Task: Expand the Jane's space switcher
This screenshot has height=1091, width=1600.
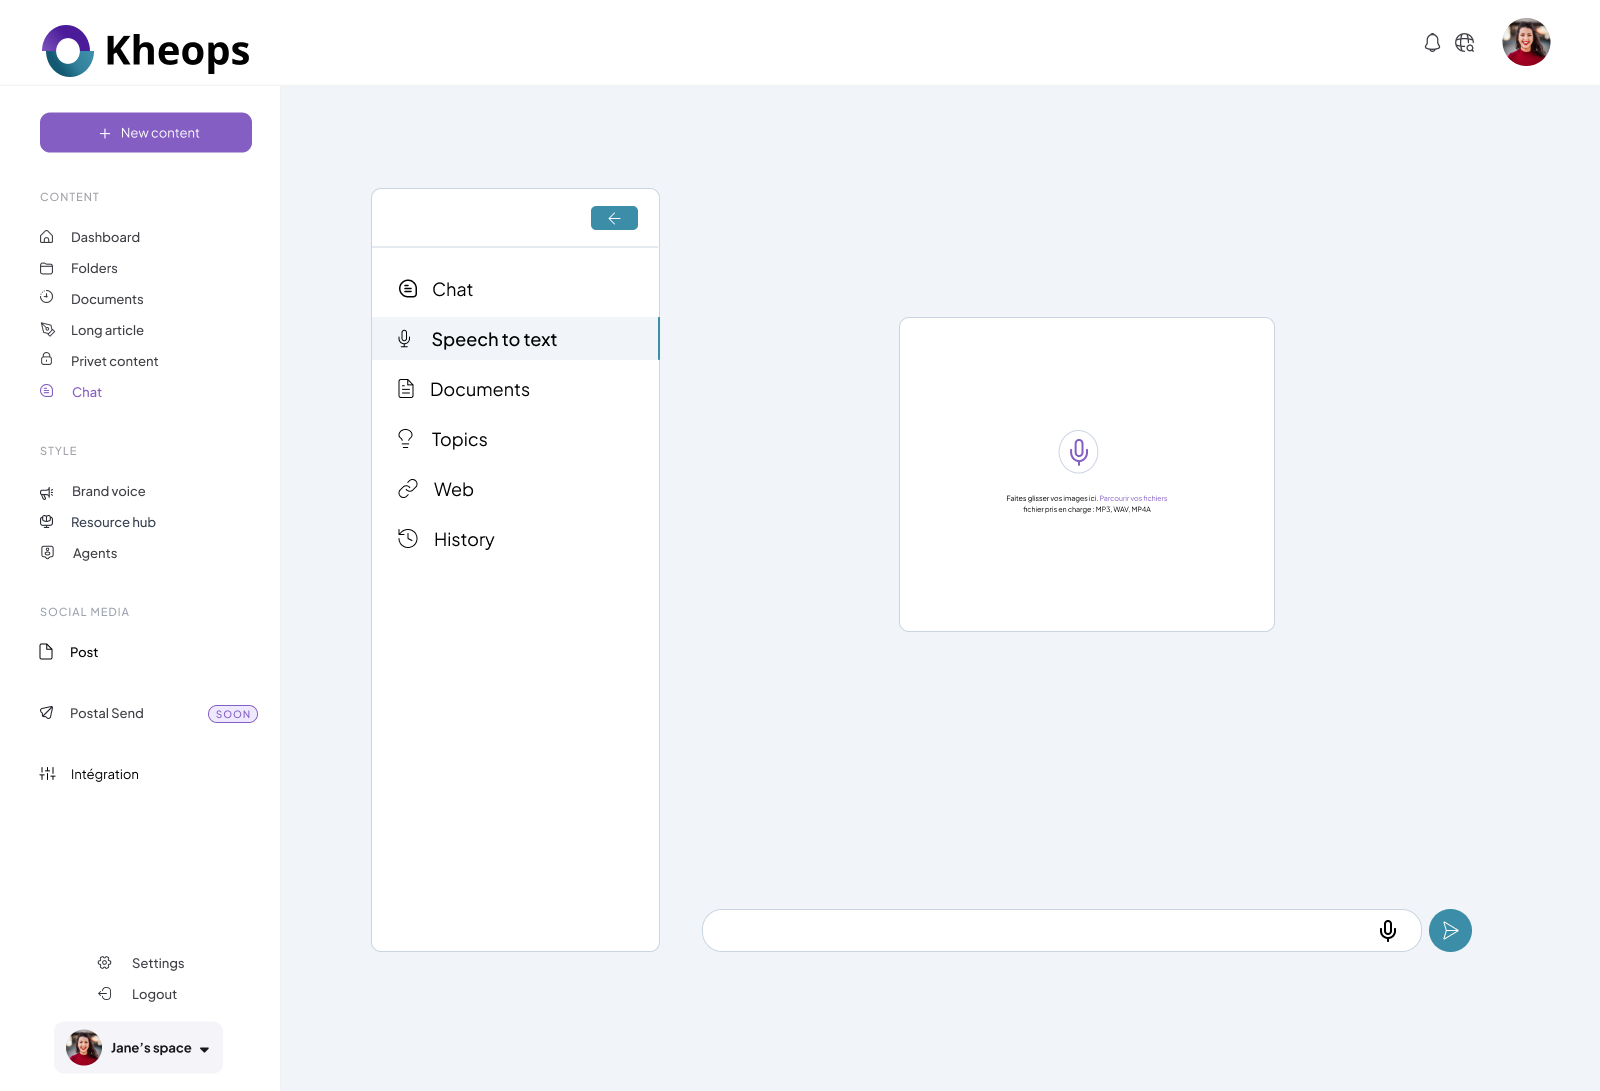Action: coord(138,1047)
